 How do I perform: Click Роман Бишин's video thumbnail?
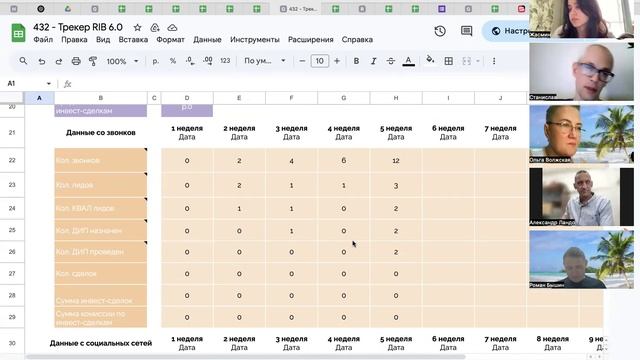click(581, 260)
